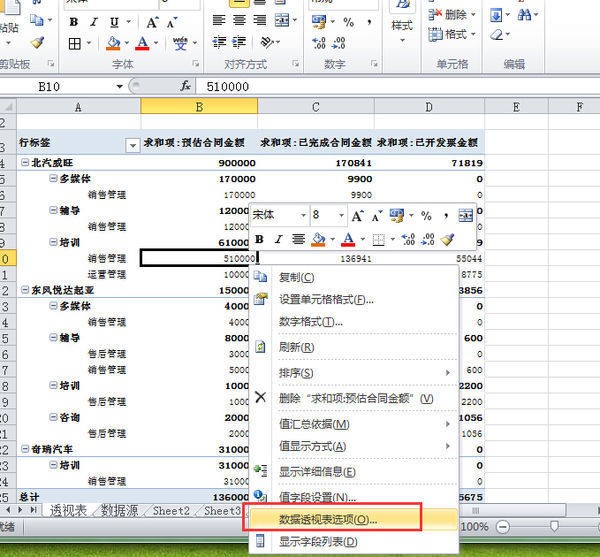Open font name dropdown in mini toolbar
The height and width of the screenshot is (557, 600).
(x=303, y=215)
